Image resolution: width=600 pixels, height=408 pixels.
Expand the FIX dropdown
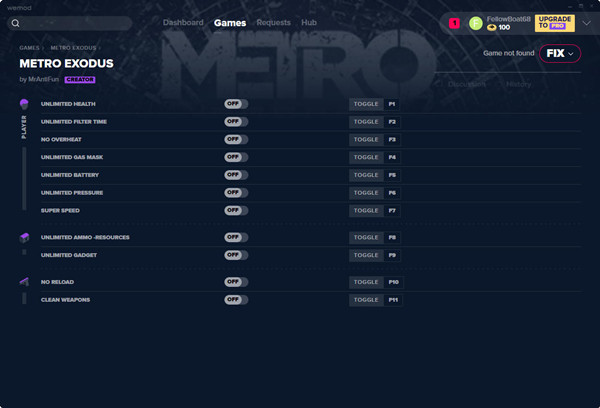560,53
